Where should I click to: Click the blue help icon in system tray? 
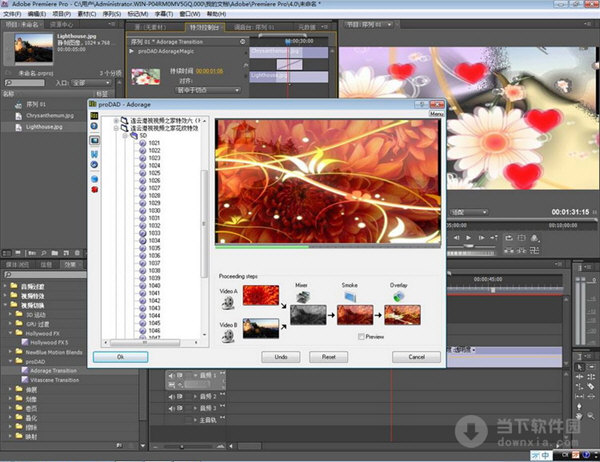click(586, 455)
